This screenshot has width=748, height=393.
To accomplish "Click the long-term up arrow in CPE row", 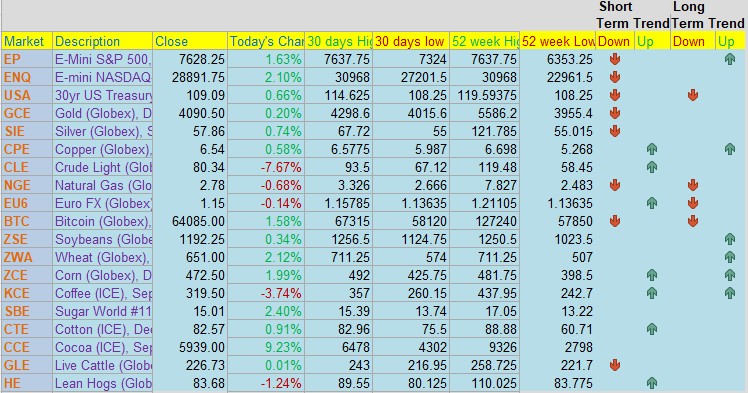I will (729, 149).
